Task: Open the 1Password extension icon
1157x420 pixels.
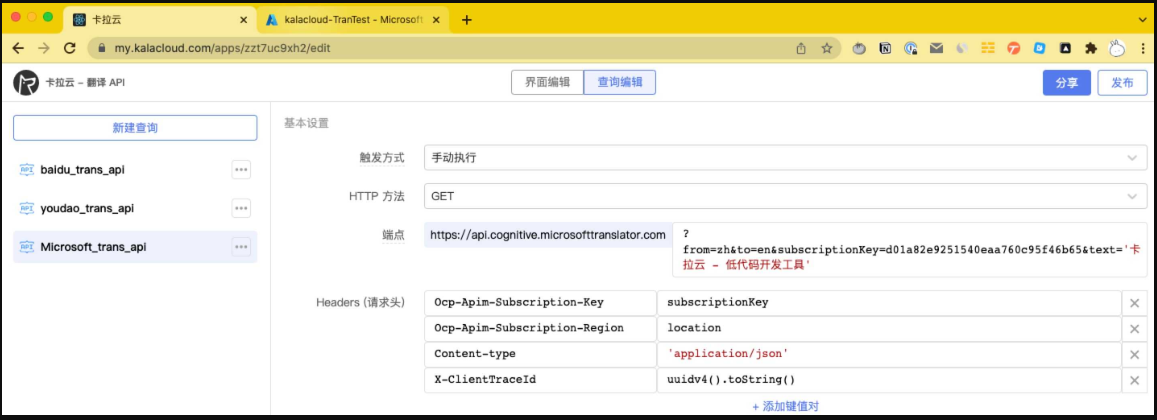Action: click(911, 49)
